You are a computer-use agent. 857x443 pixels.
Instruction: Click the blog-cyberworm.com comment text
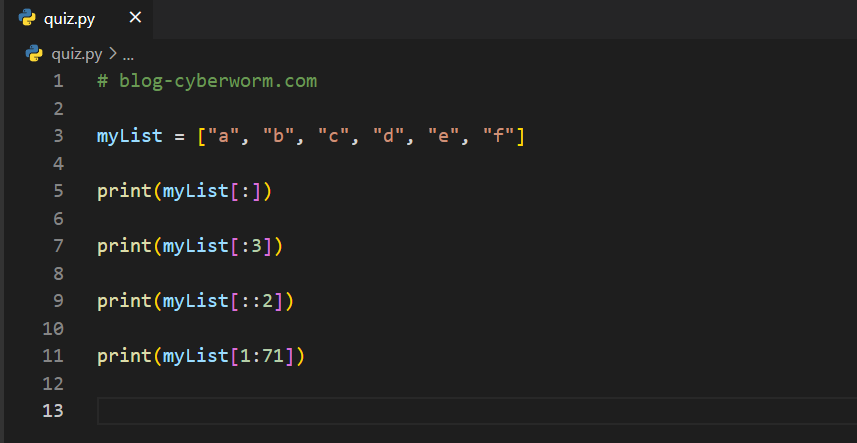pos(218,81)
